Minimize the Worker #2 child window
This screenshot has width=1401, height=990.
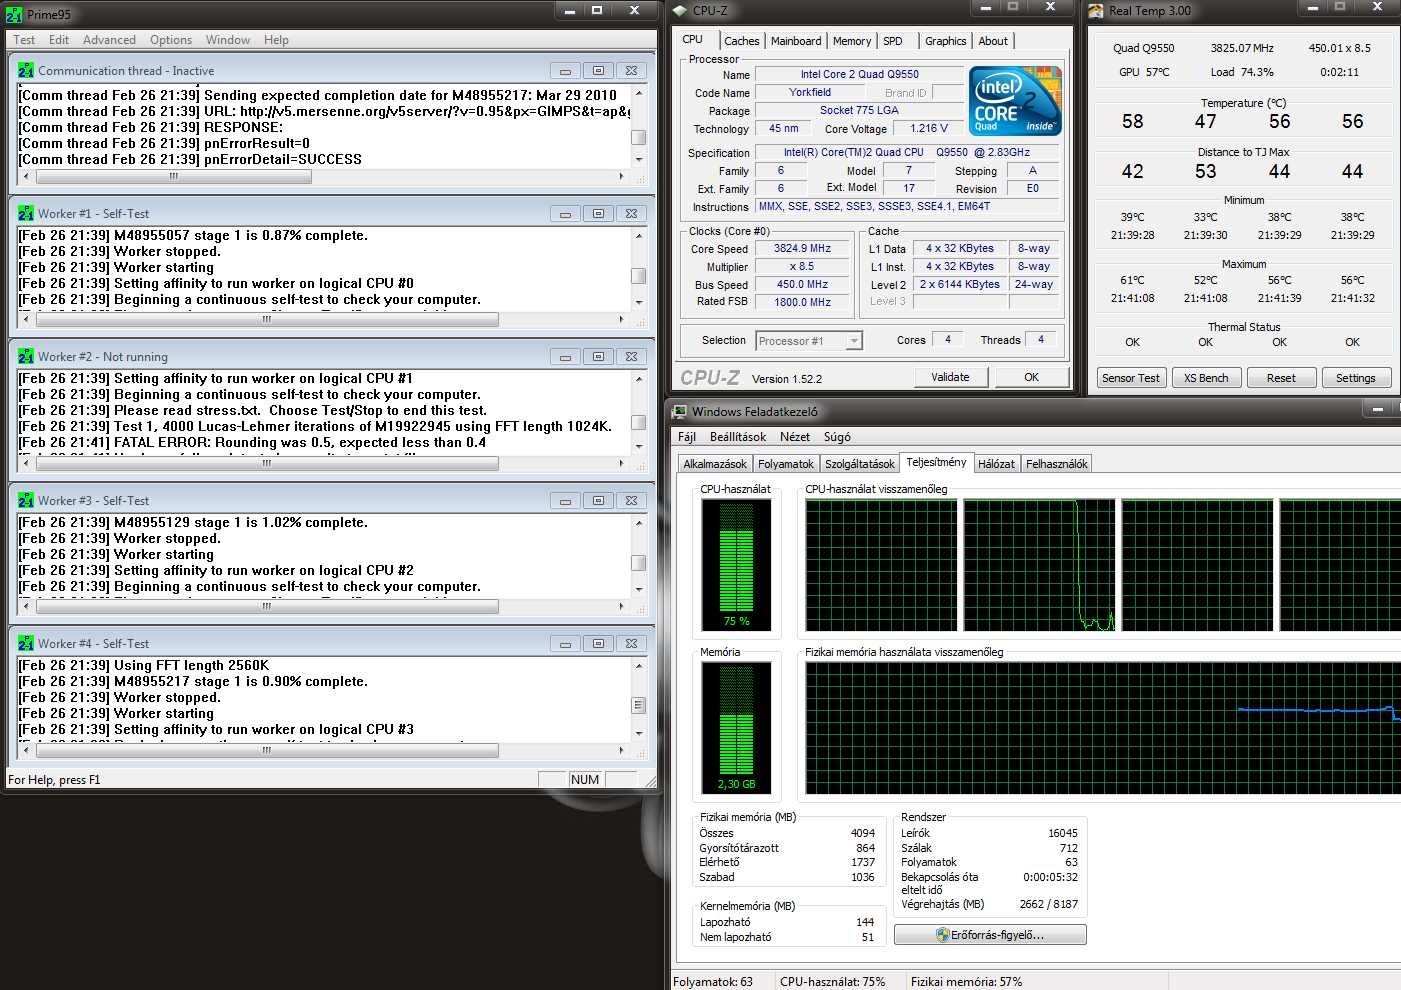pyautogui.click(x=565, y=356)
